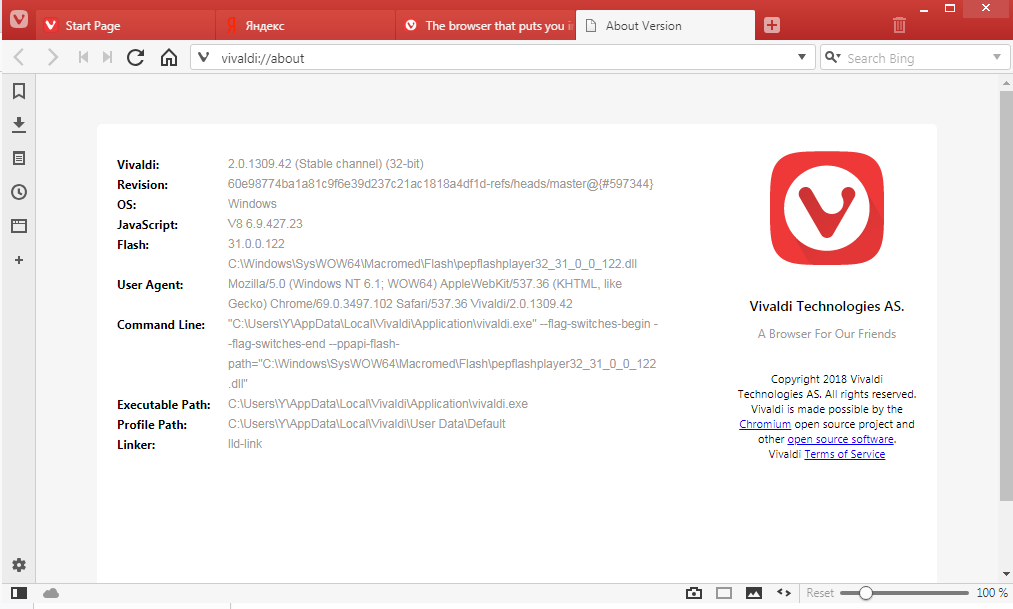Click the large Vivaldi logo image
Image resolution: width=1013 pixels, height=609 pixels.
tap(827, 208)
